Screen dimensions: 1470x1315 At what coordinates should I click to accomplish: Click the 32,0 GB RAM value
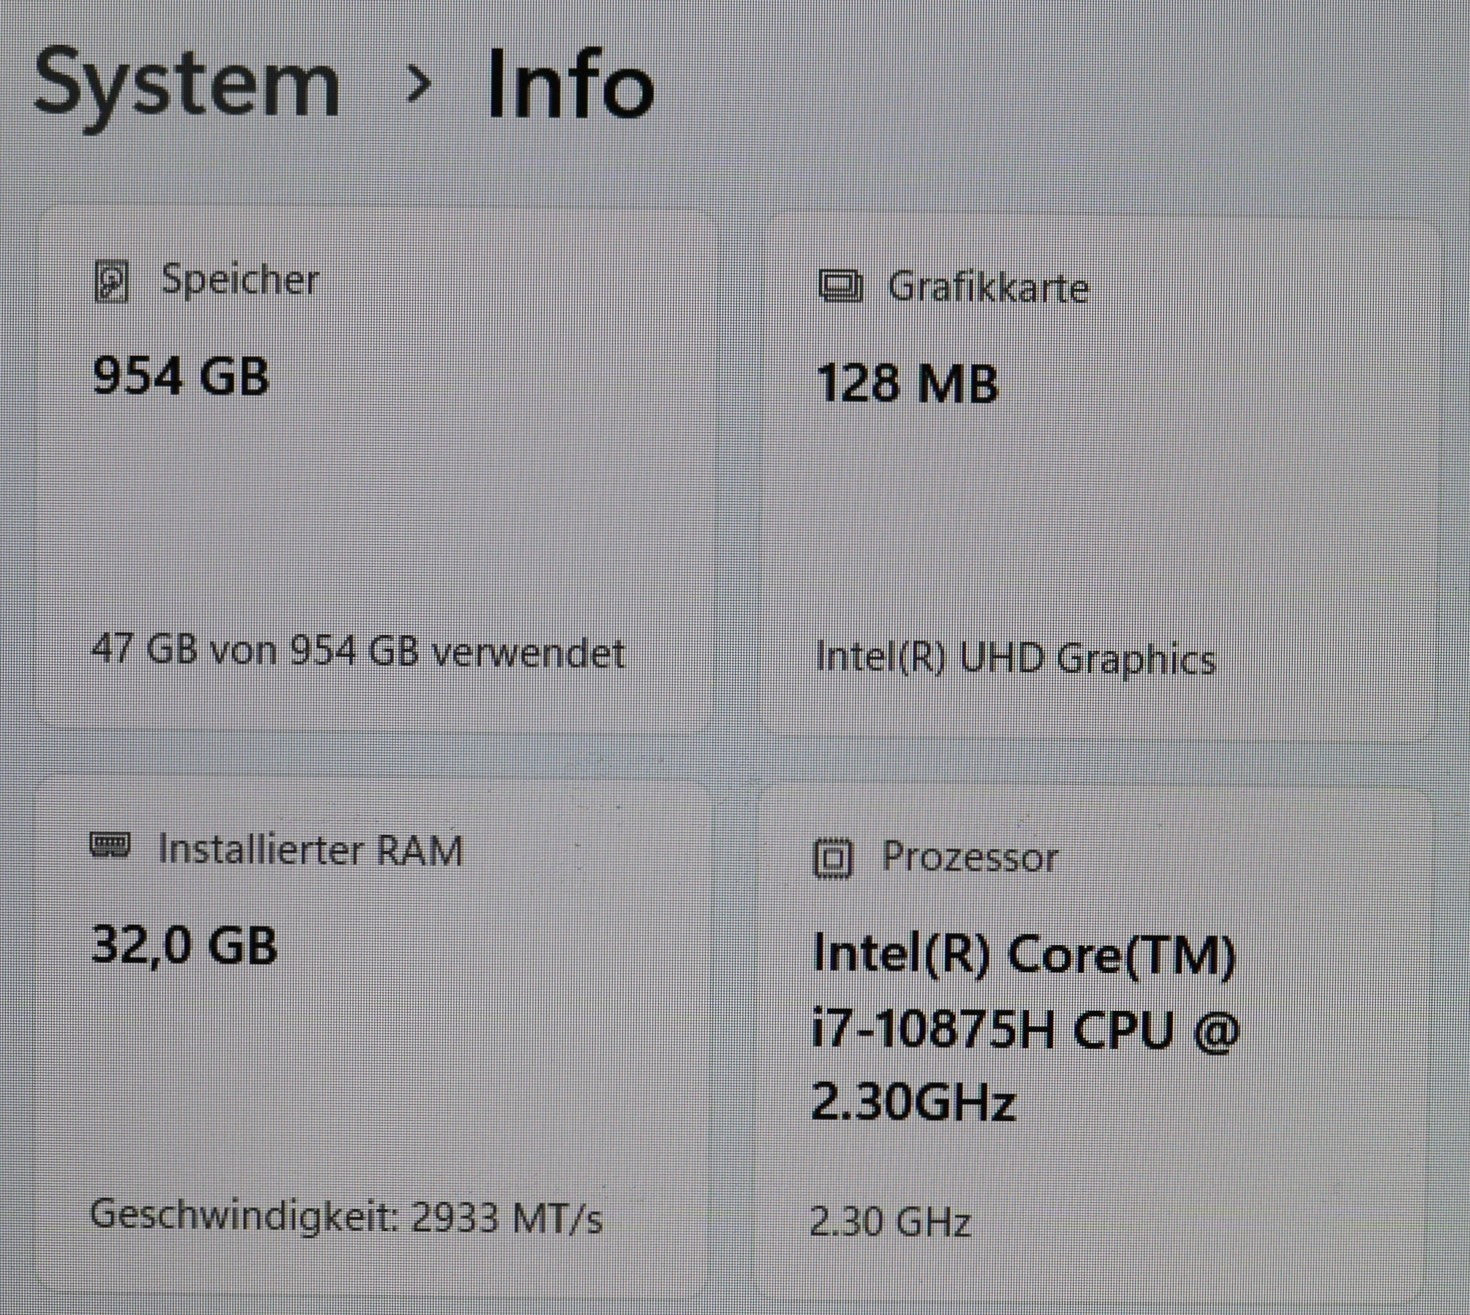pos(184,945)
